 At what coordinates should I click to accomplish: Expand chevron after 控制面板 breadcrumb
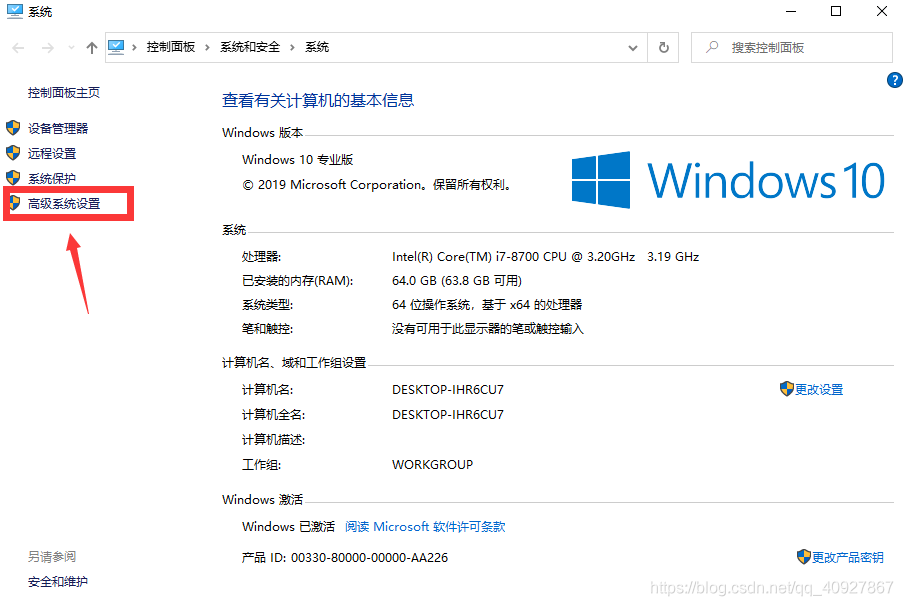(x=207, y=47)
